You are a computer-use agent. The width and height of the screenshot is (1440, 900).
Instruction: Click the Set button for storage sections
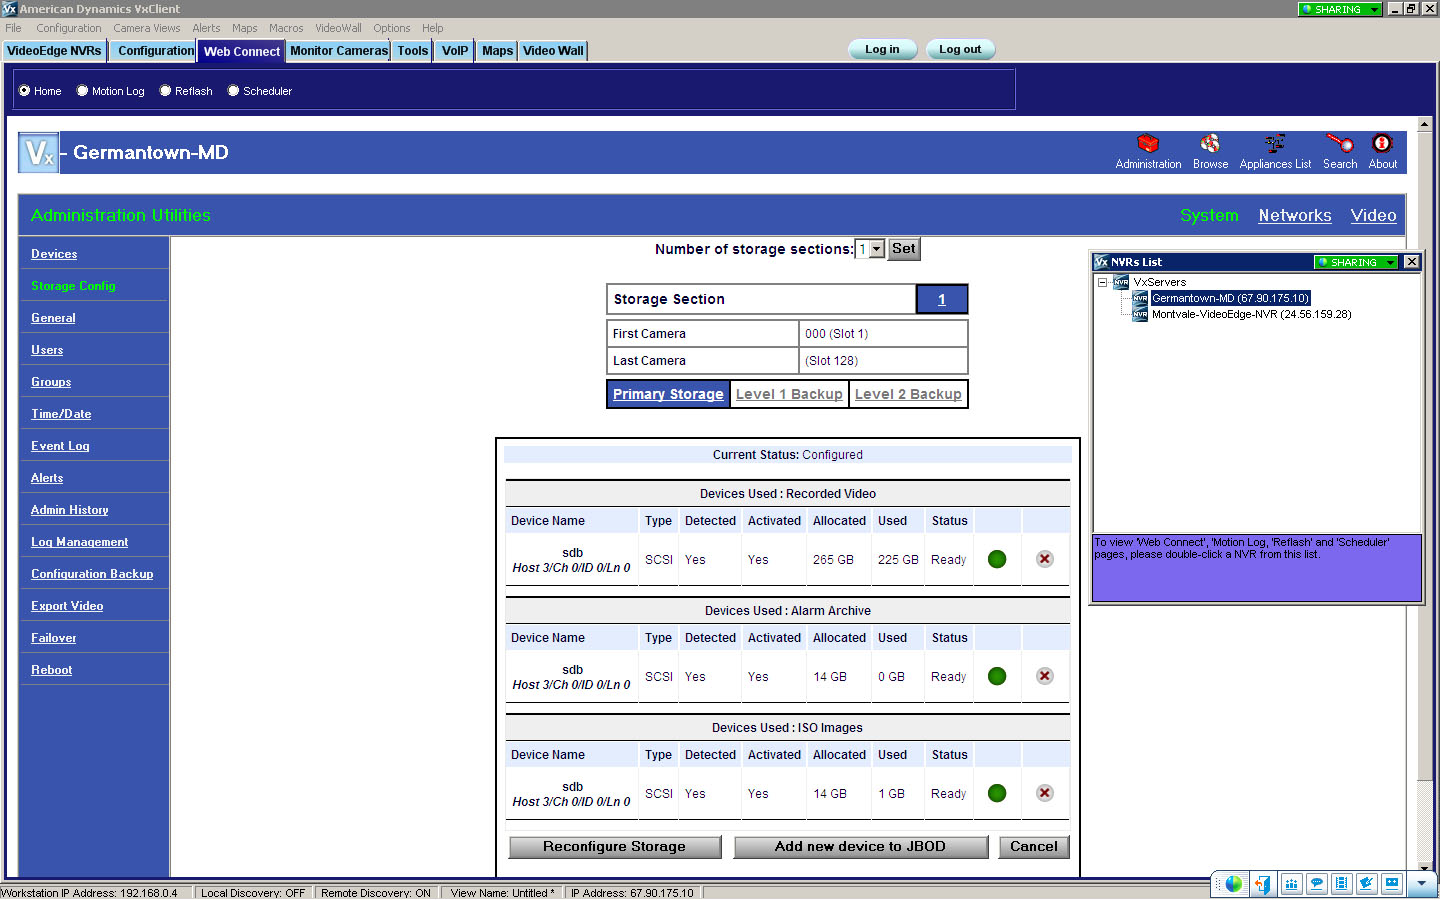point(904,249)
